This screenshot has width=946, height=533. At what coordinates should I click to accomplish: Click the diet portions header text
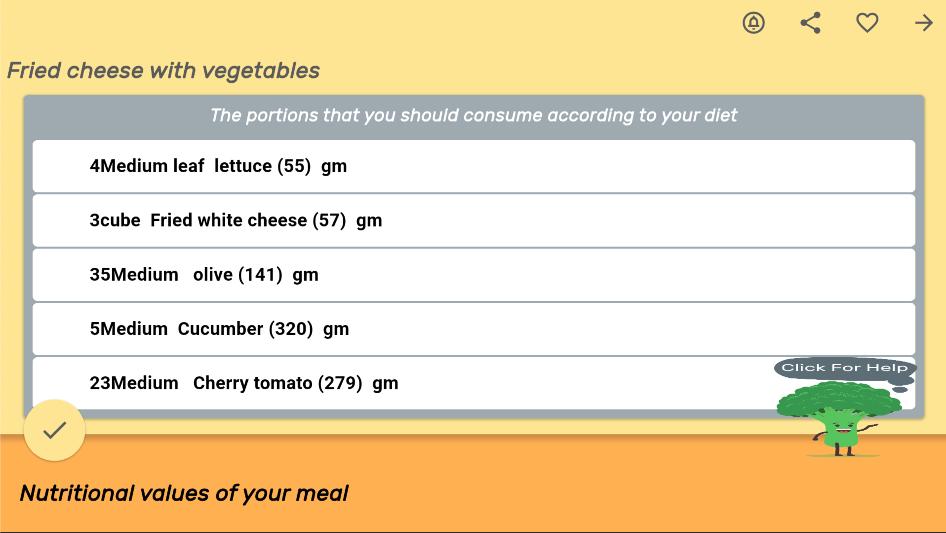[473, 115]
